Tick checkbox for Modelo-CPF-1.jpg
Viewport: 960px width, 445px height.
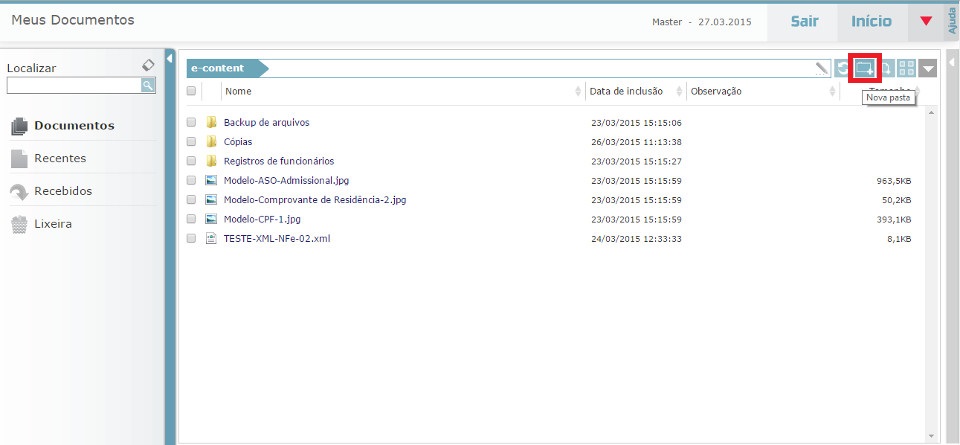(x=191, y=219)
